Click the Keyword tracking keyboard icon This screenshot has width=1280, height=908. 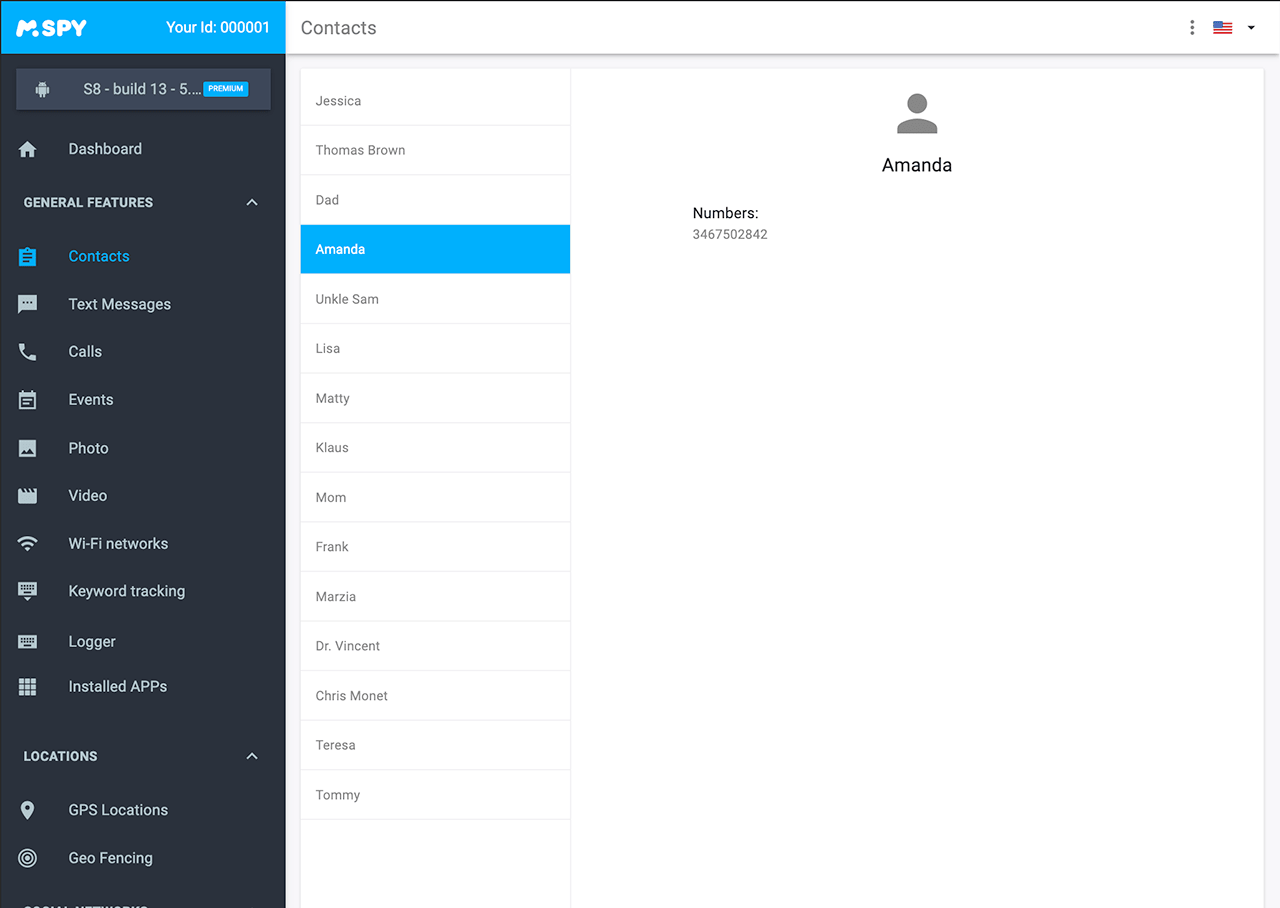[x=28, y=591]
